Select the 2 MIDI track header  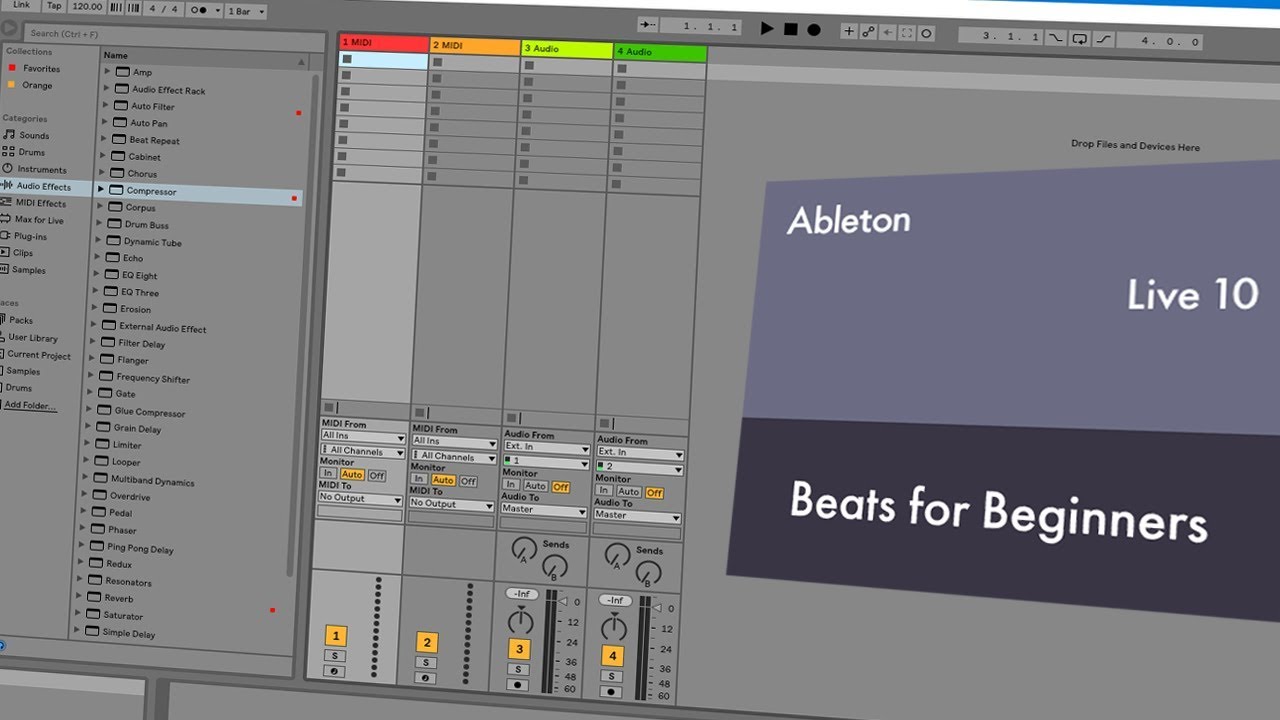pyautogui.click(x=475, y=46)
